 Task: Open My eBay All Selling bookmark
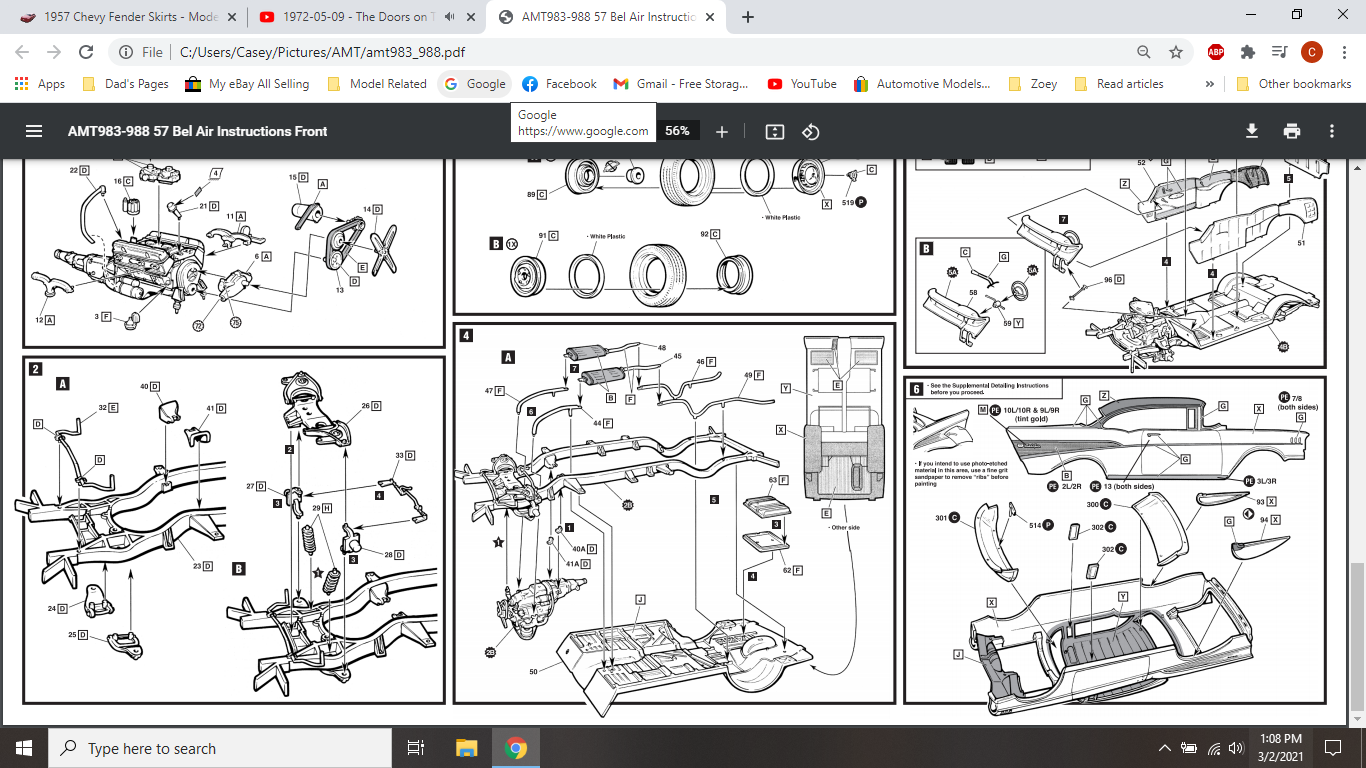(x=248, y=84)
